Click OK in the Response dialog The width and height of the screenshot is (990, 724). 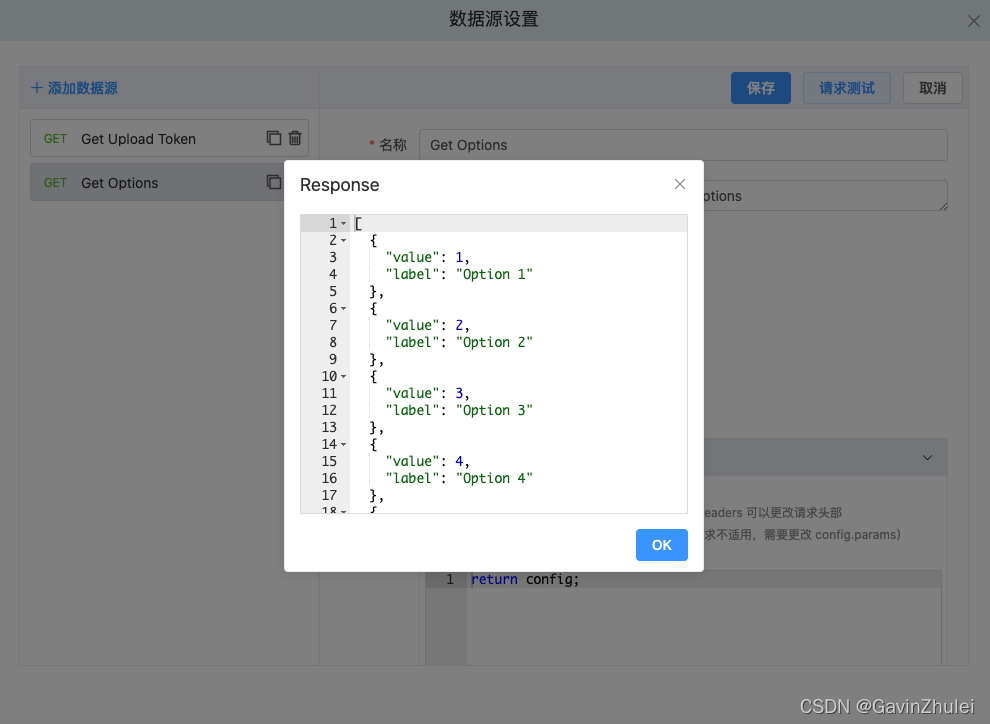661,545
